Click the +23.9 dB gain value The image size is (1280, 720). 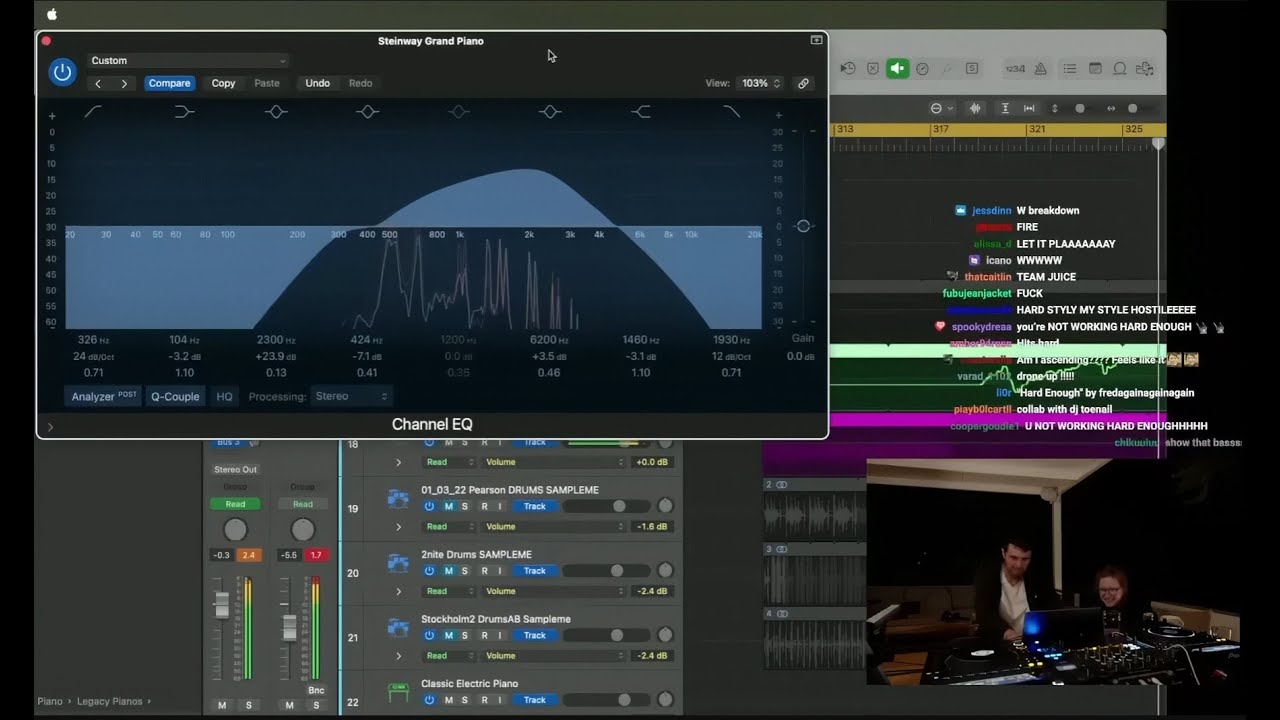click(276, 356)
